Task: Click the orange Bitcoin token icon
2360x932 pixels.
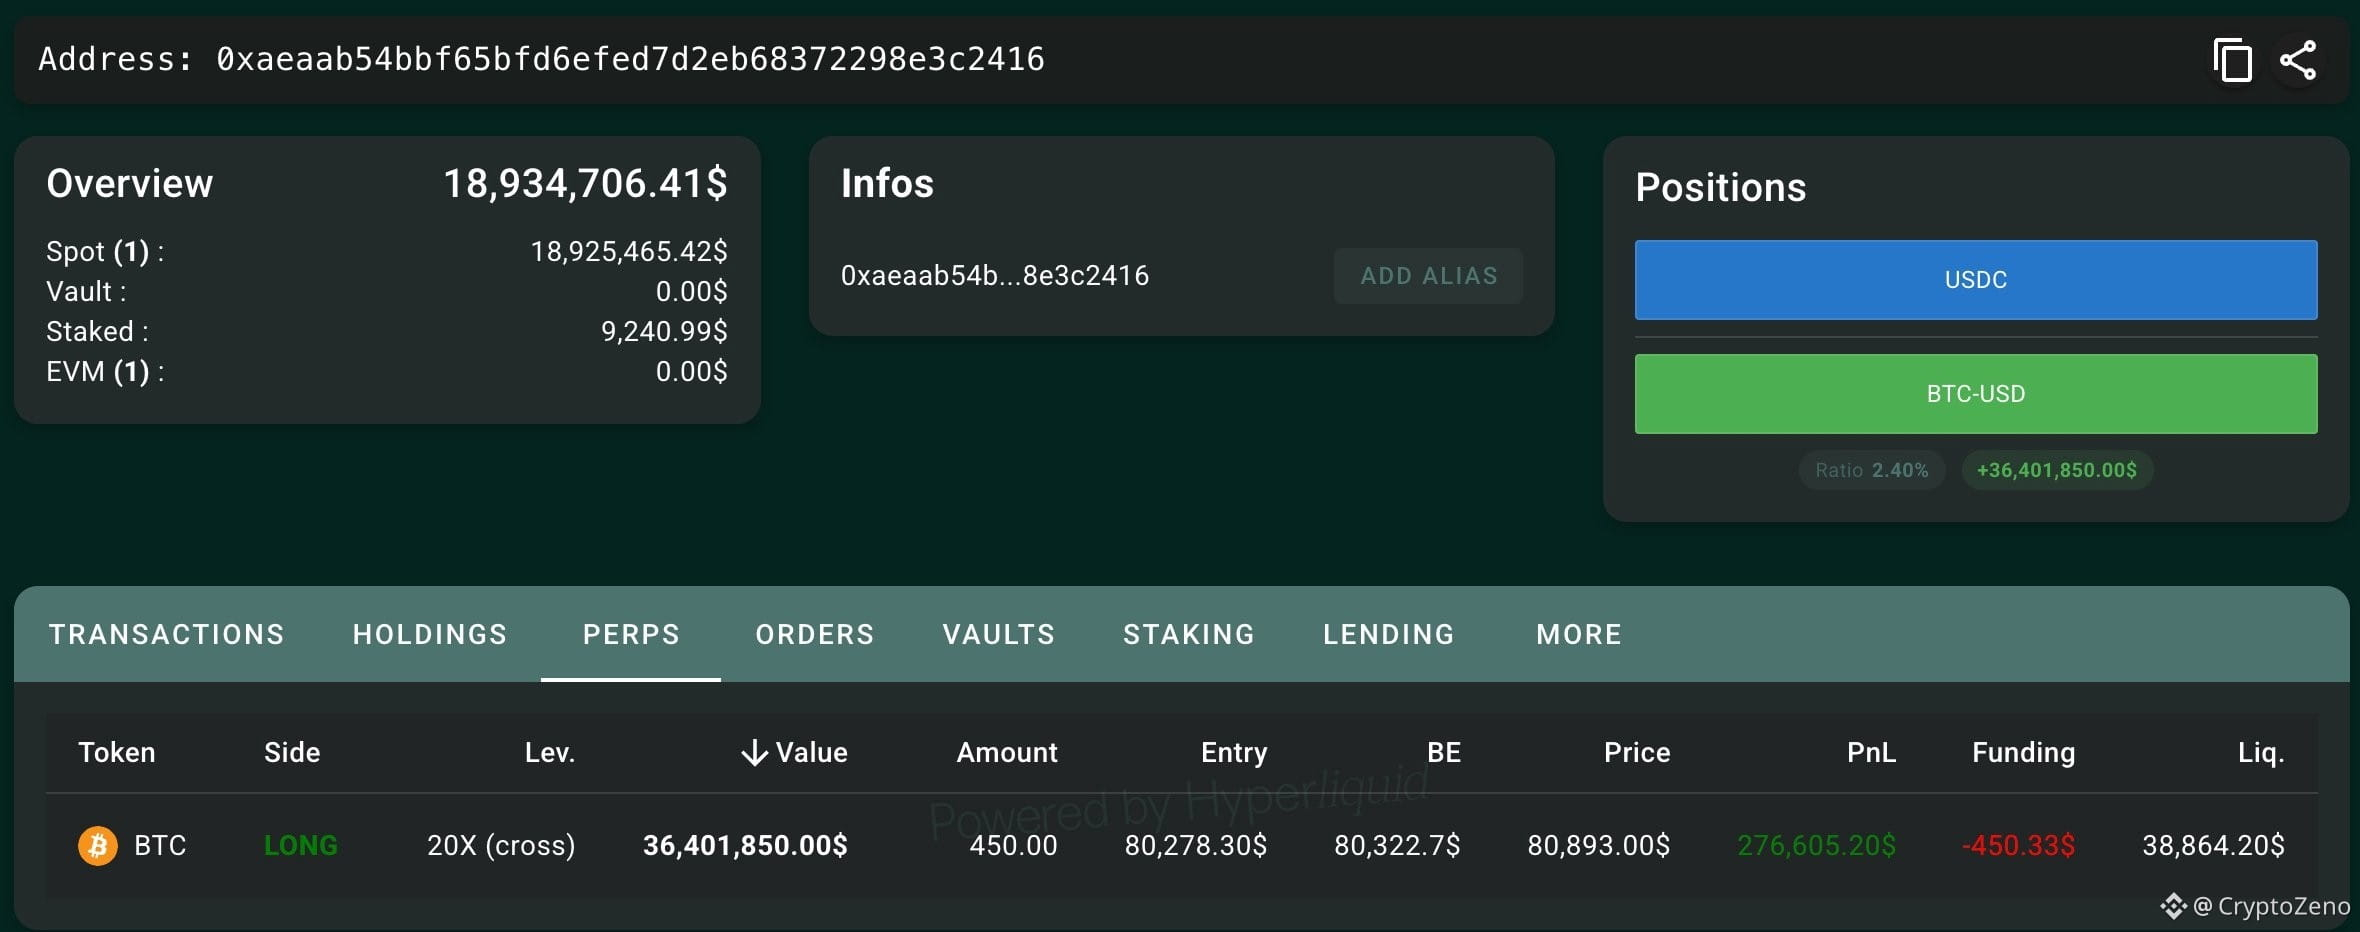Action: pos(98,846)
